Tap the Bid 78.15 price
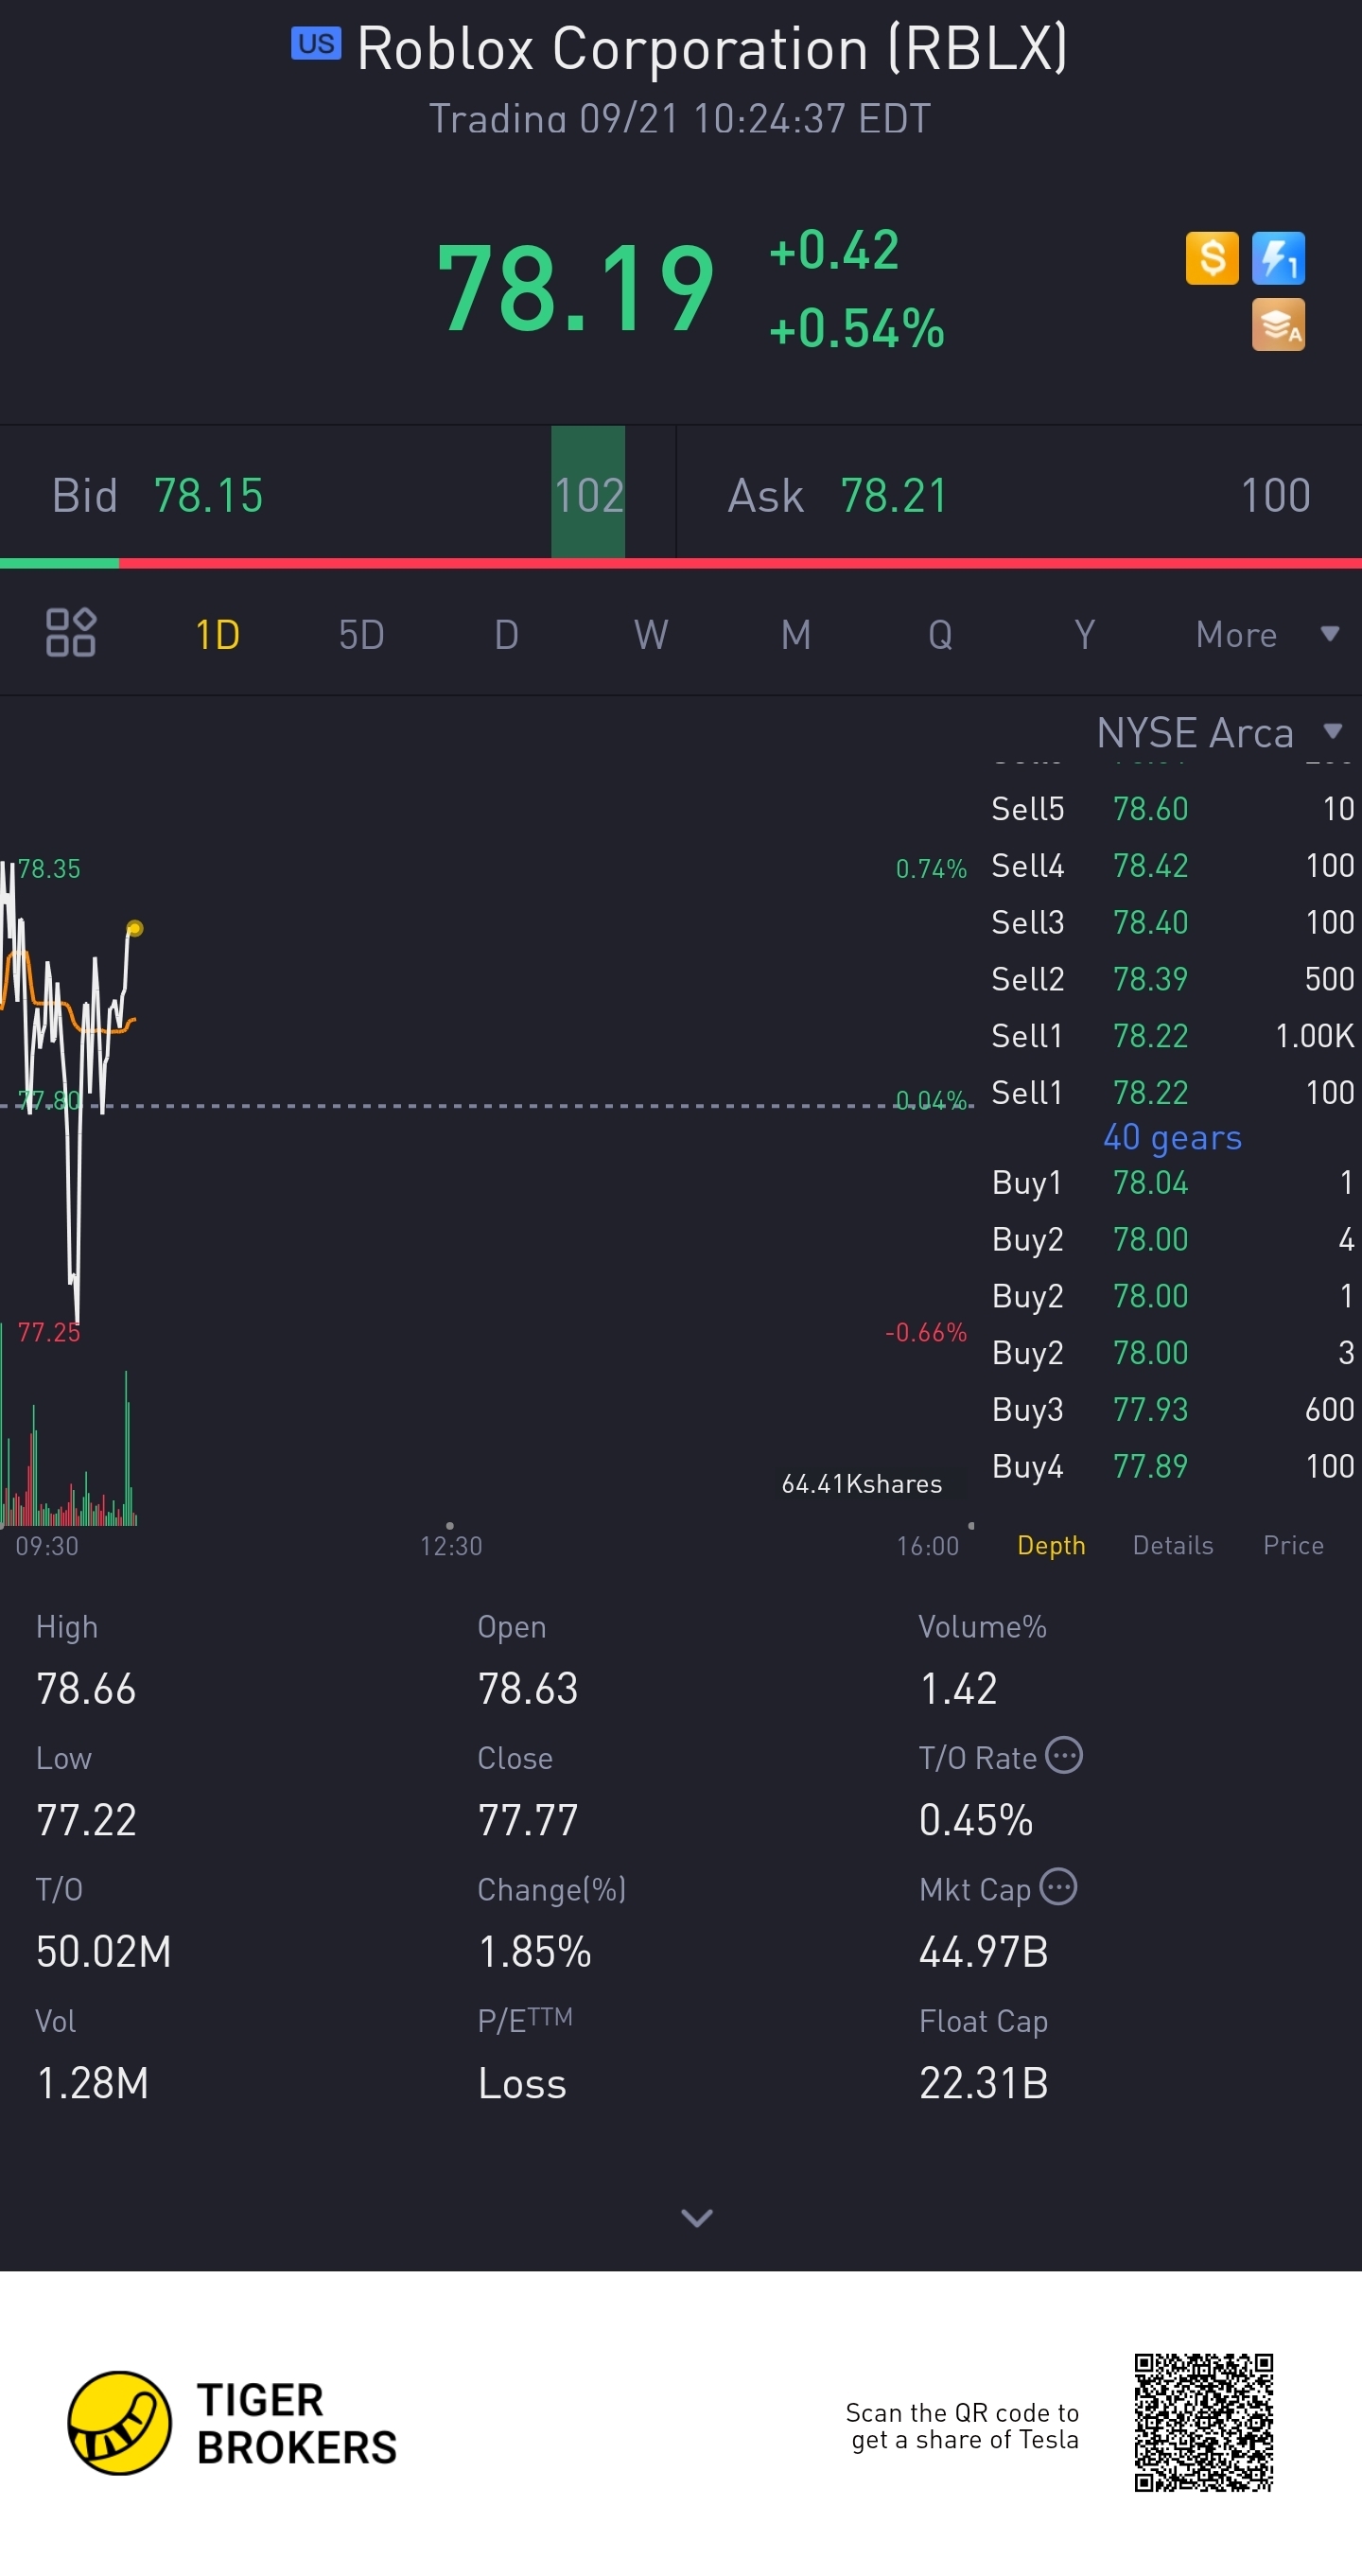1362x2576 pixels. pyautogui.click(x=208, y=495)
